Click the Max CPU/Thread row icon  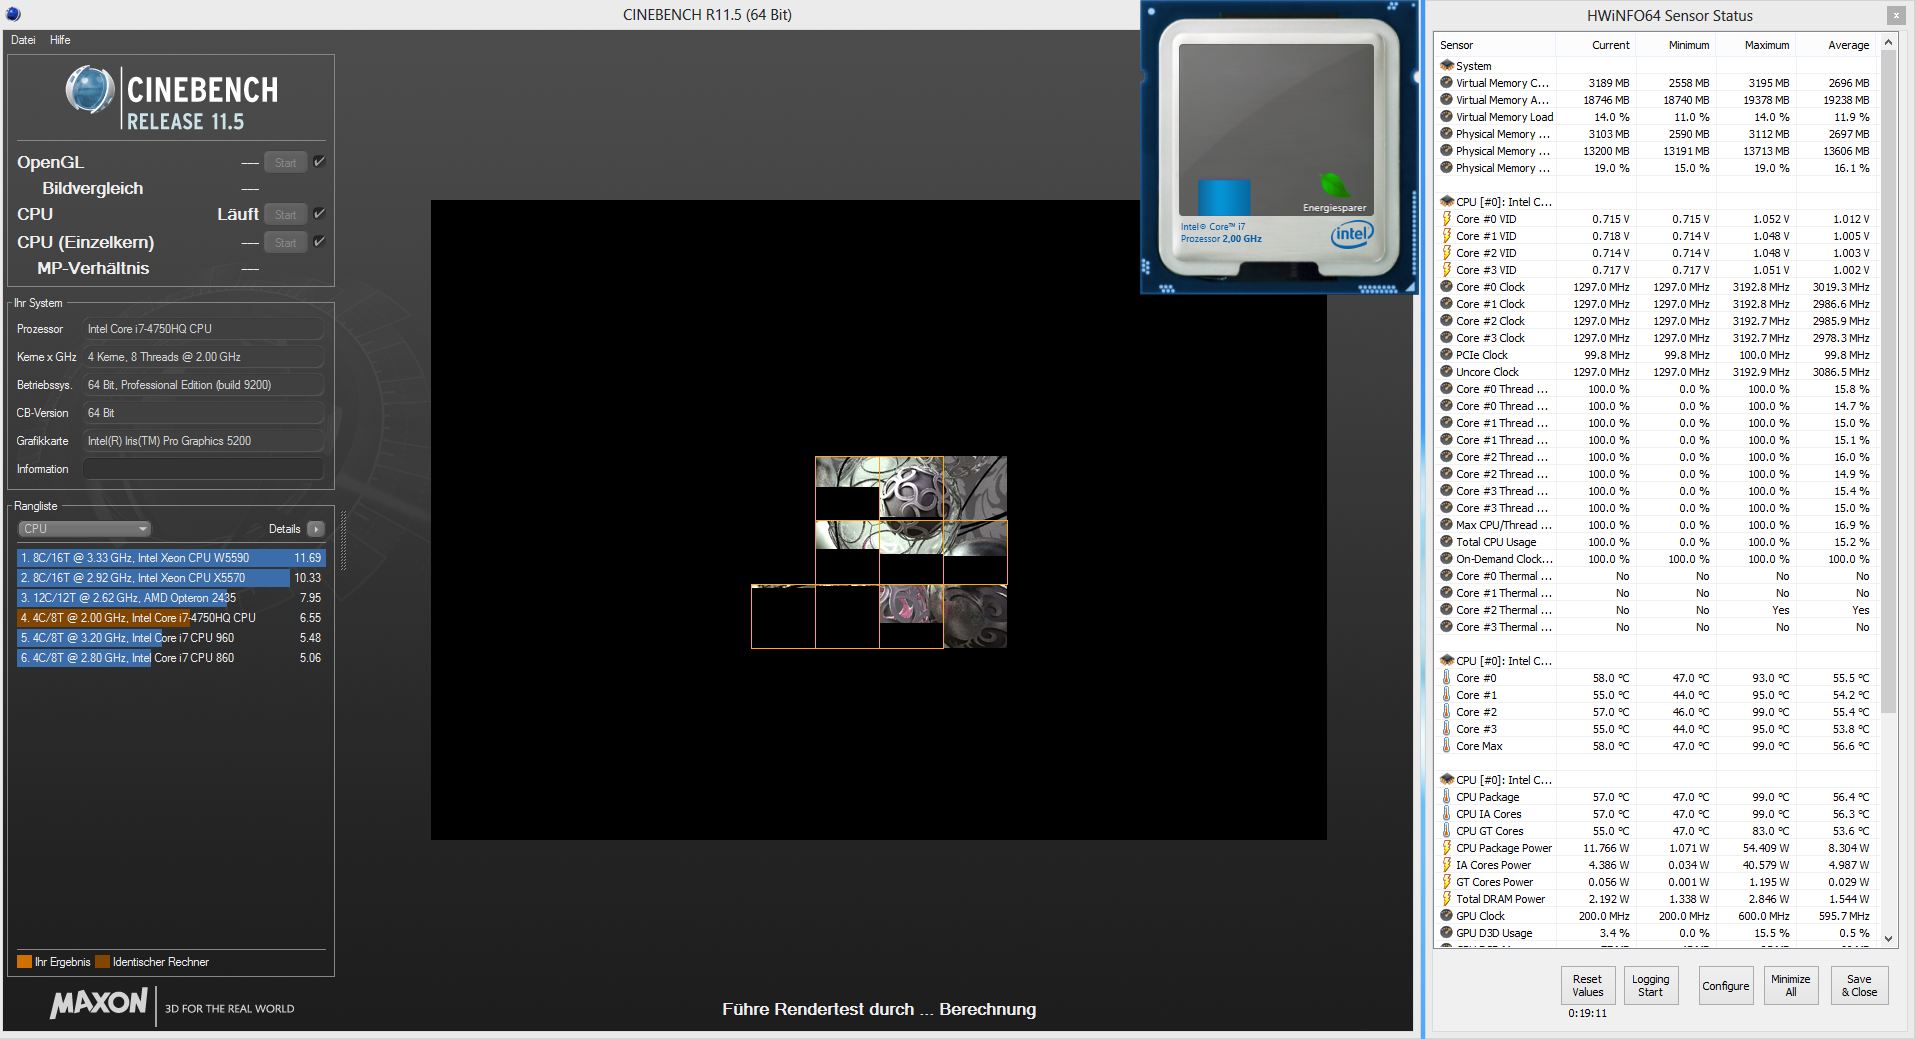1446,525
